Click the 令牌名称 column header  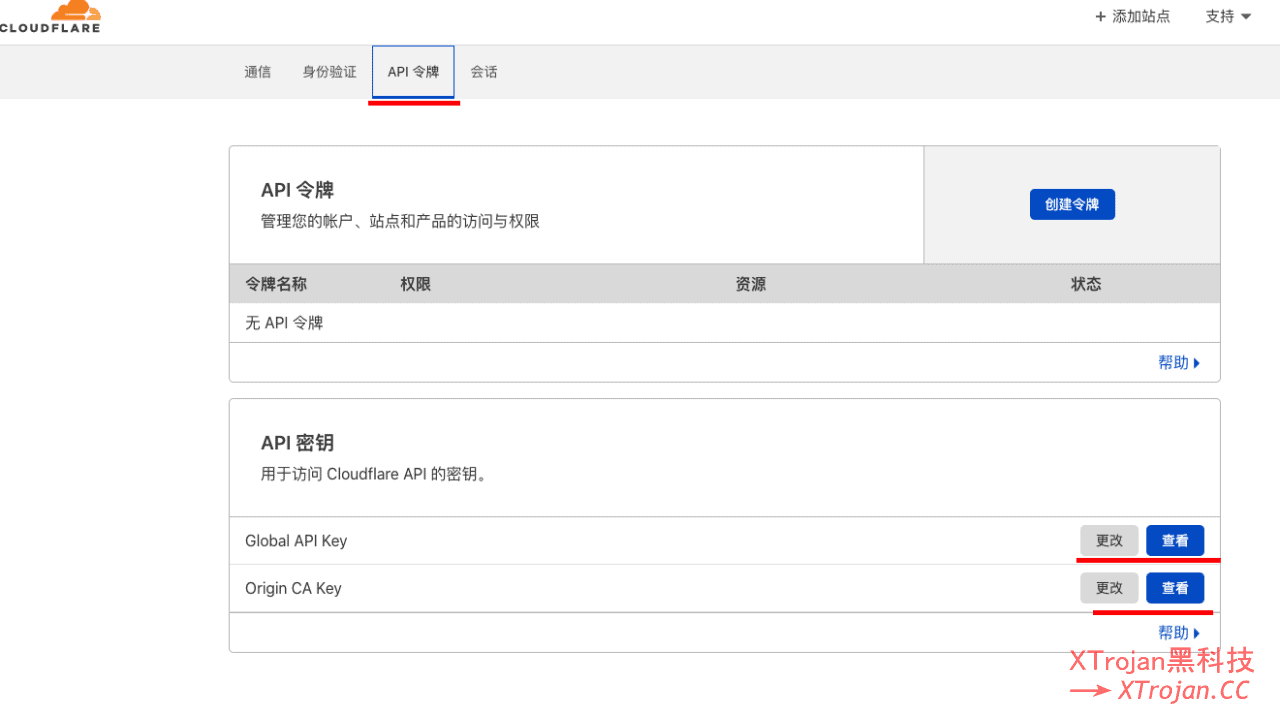[x=276, y=284]
